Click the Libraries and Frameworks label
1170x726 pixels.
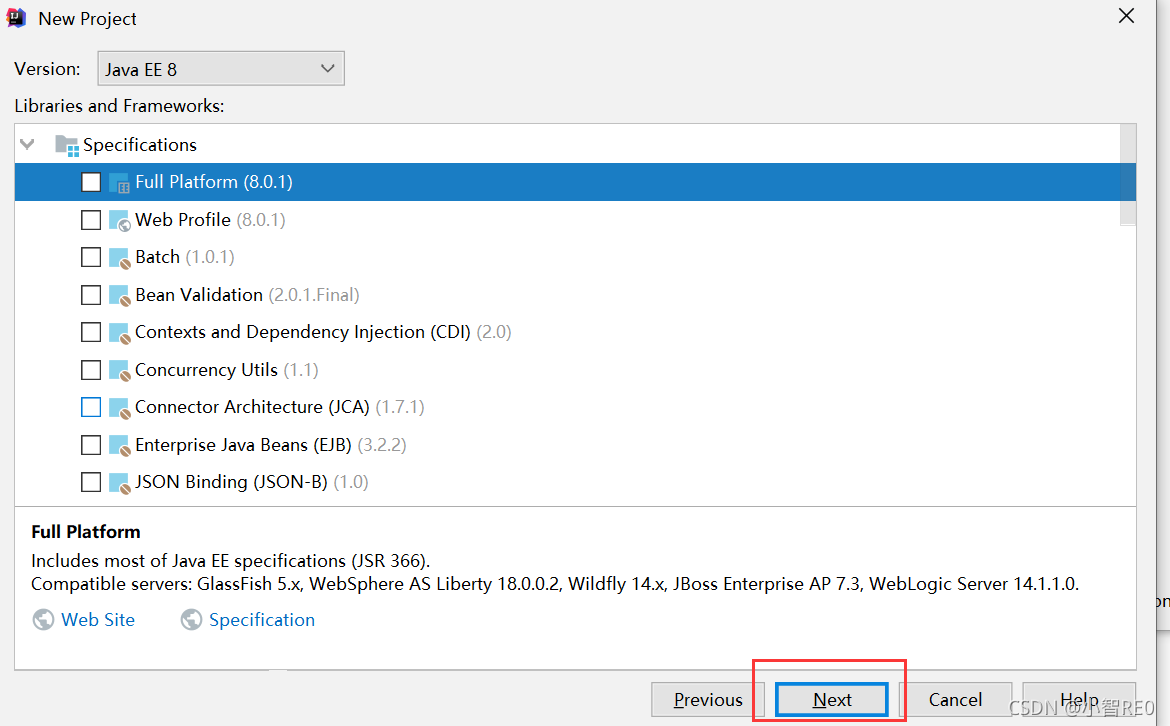coord(119,106)
